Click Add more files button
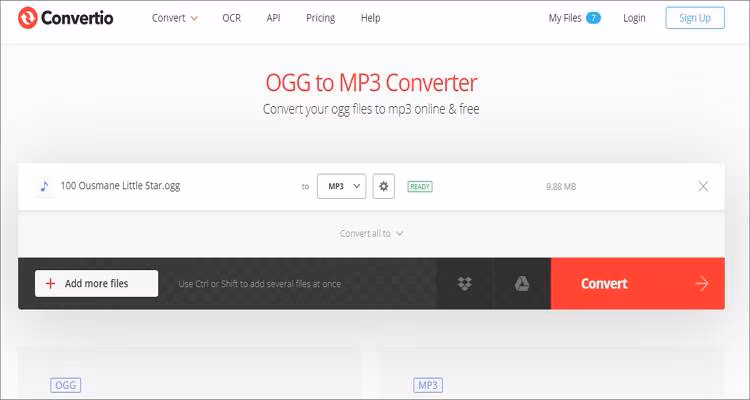 pyautogui.click(x=97, y=283)
